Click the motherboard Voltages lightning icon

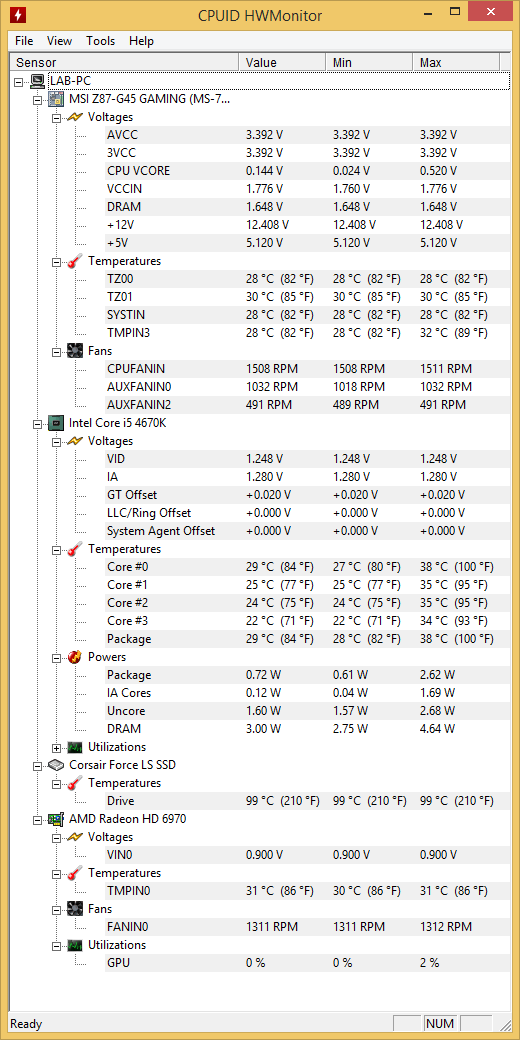pyautogui.click(x=75, y=117)
